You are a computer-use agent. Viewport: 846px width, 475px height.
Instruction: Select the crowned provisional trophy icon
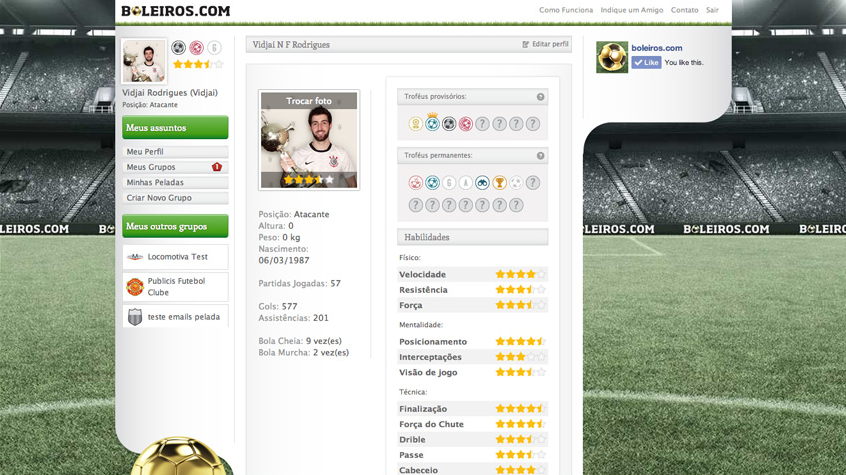click(432, 123)
